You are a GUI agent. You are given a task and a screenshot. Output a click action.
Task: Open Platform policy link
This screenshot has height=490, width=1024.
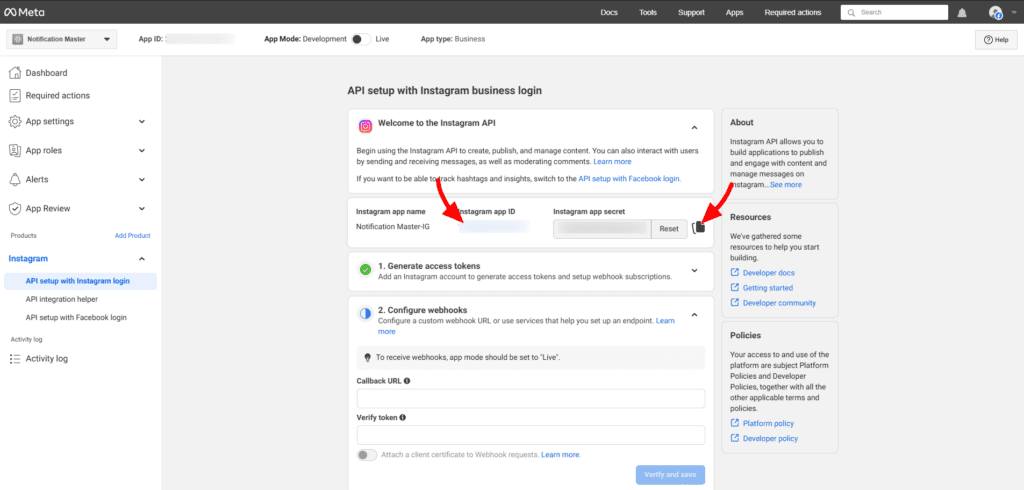(x=769, y=423)
